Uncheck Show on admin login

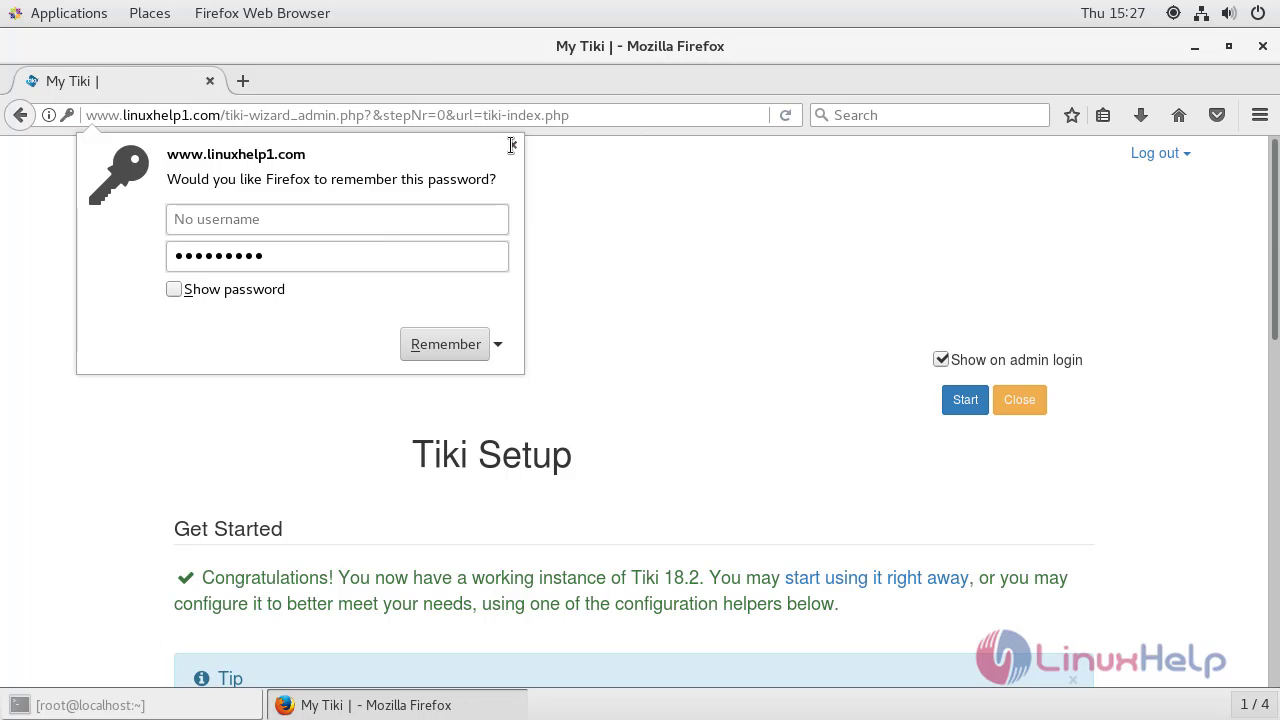(x=941, y=359)
